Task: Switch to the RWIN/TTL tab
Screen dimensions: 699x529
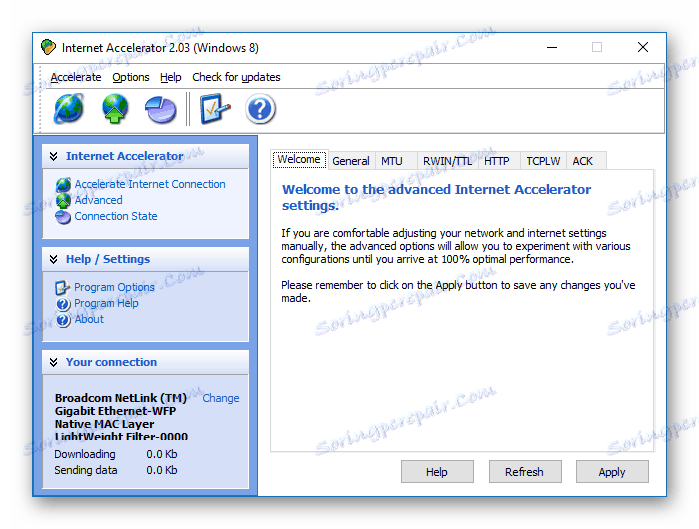Action: 448,161
